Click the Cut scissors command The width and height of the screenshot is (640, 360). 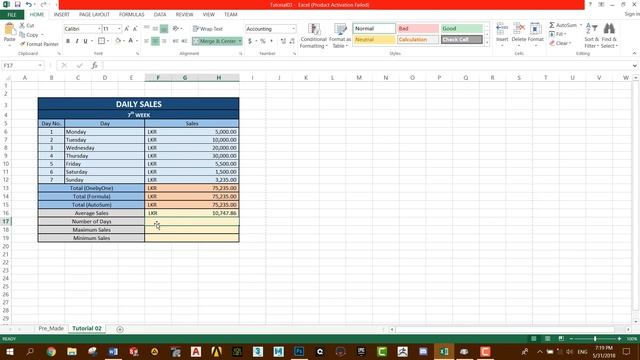pos(27,26)
